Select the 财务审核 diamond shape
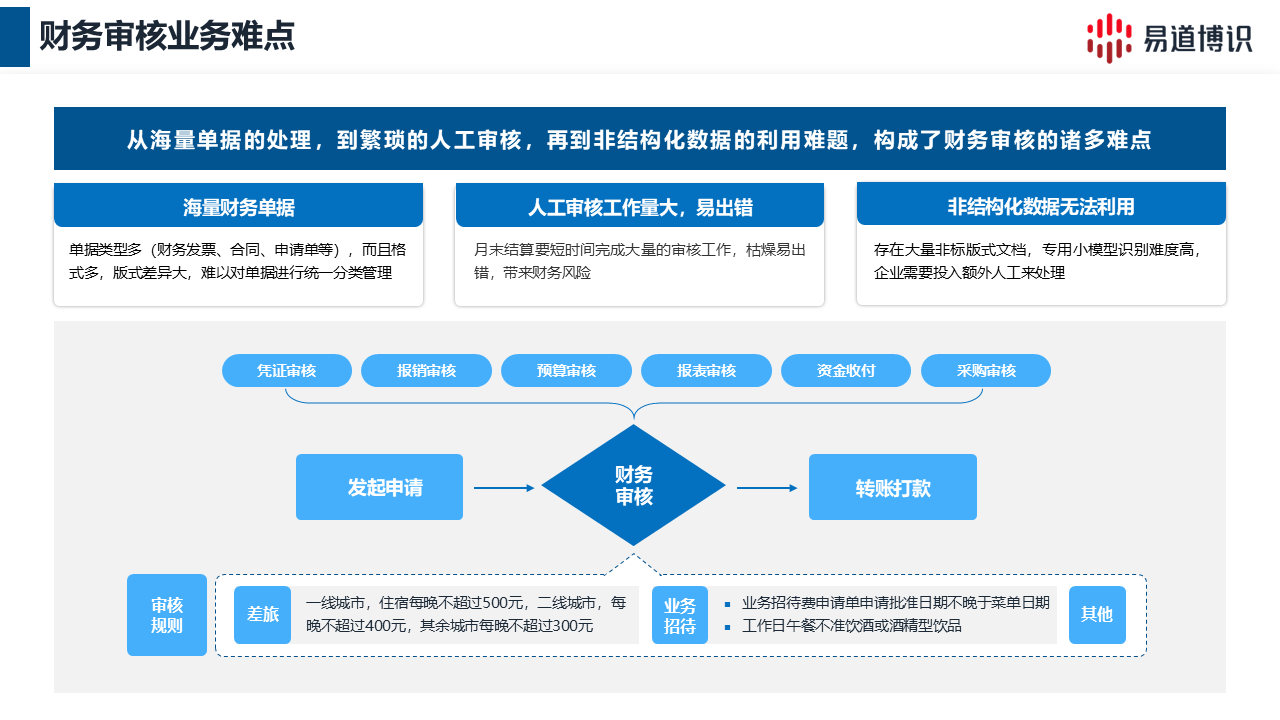Screen dimensions: 1280x720 [634, 486]
